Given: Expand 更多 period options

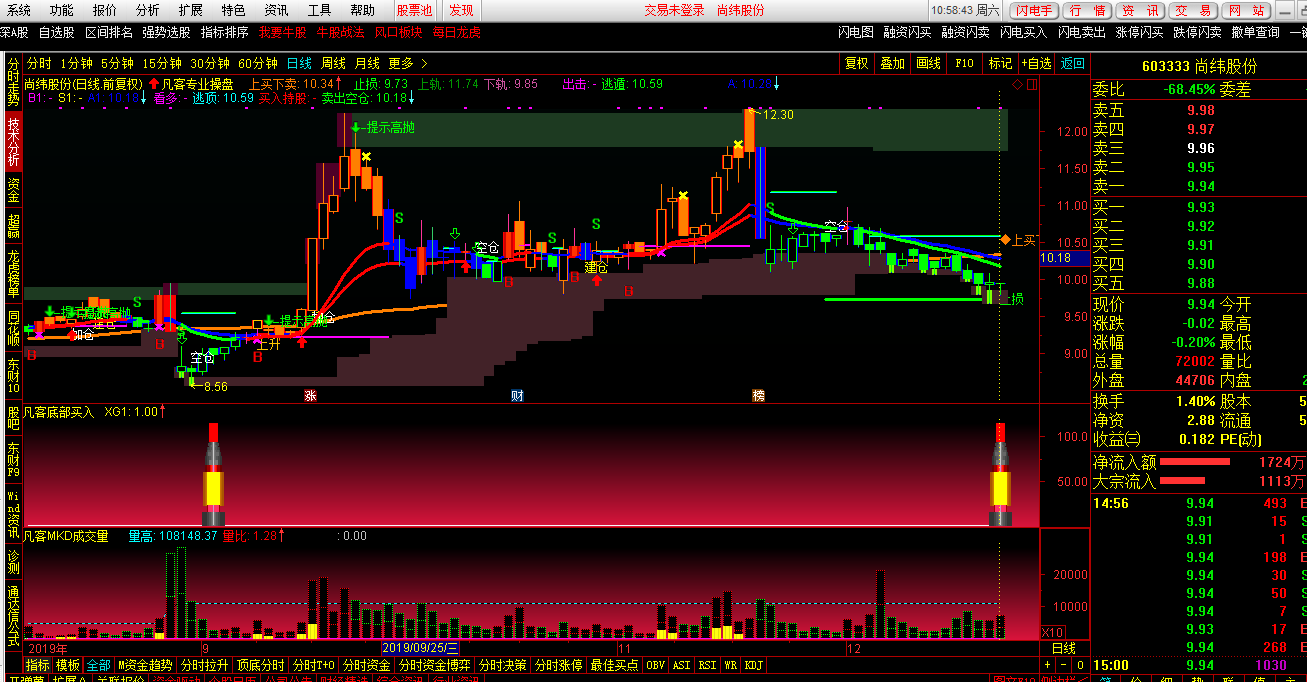Looking at the screenshot, I should [x=407, y=63].
